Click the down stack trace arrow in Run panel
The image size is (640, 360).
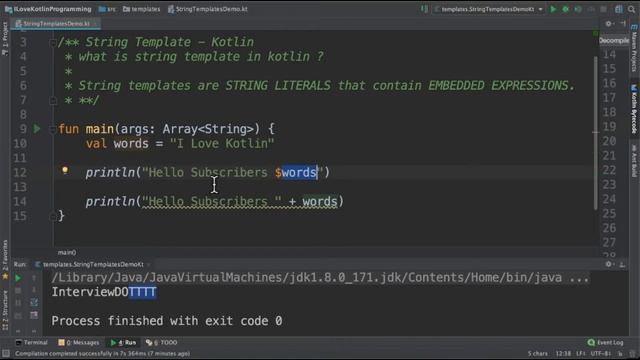tap(34, 290)
